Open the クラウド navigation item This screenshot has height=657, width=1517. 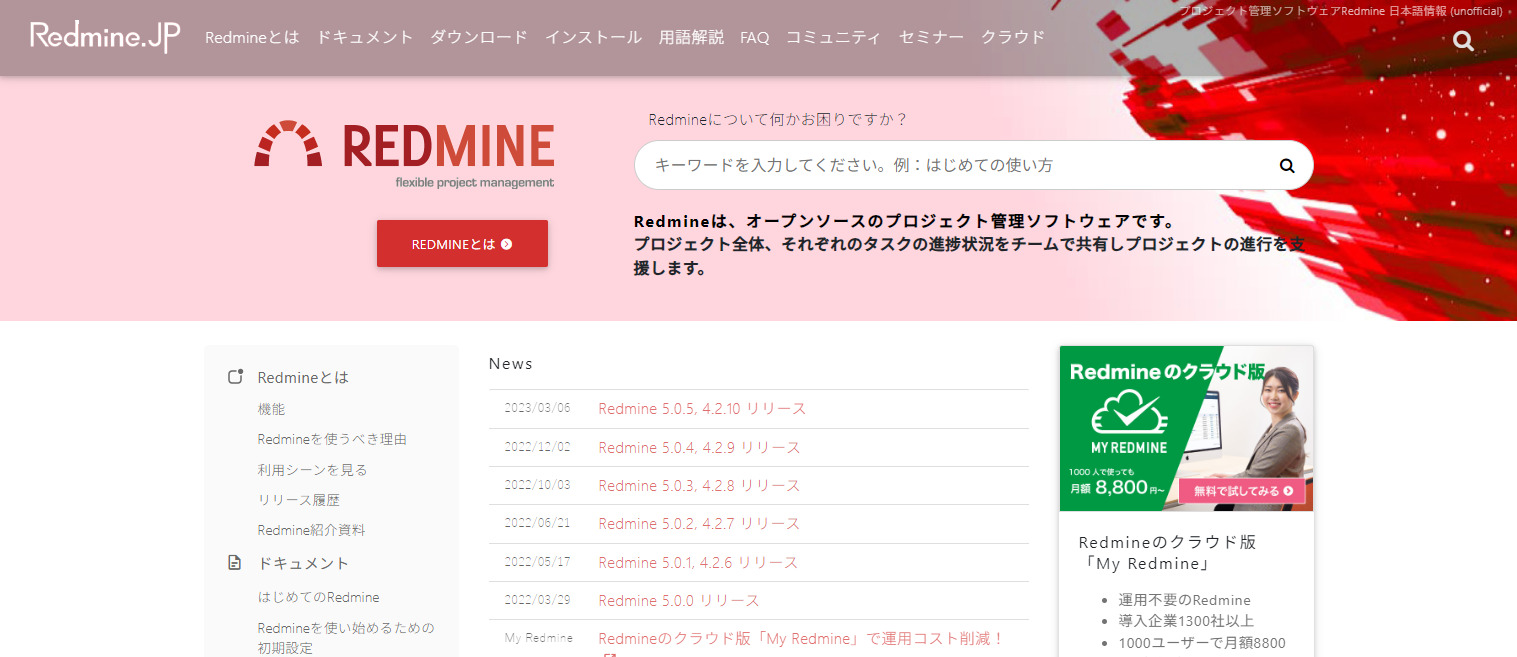(1012, 37)
